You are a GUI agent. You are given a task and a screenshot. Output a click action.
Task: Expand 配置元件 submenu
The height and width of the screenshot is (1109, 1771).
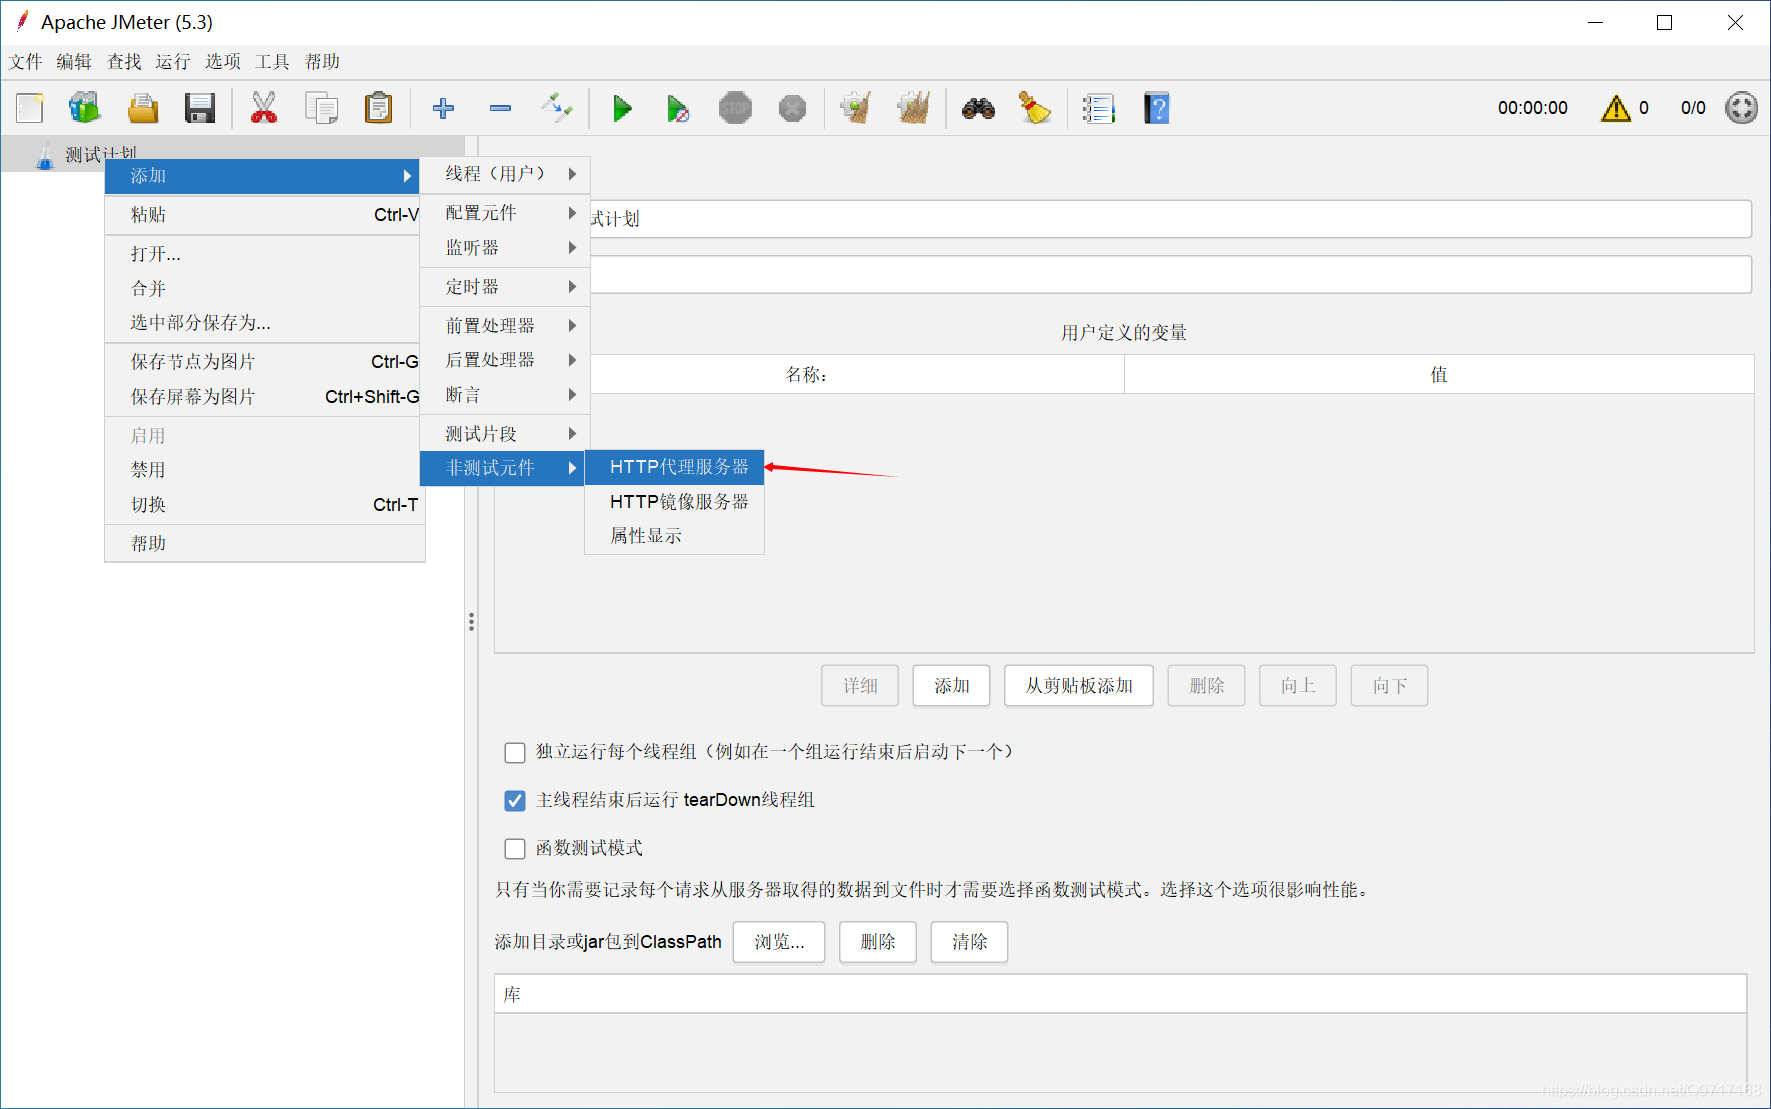(505, 213)
